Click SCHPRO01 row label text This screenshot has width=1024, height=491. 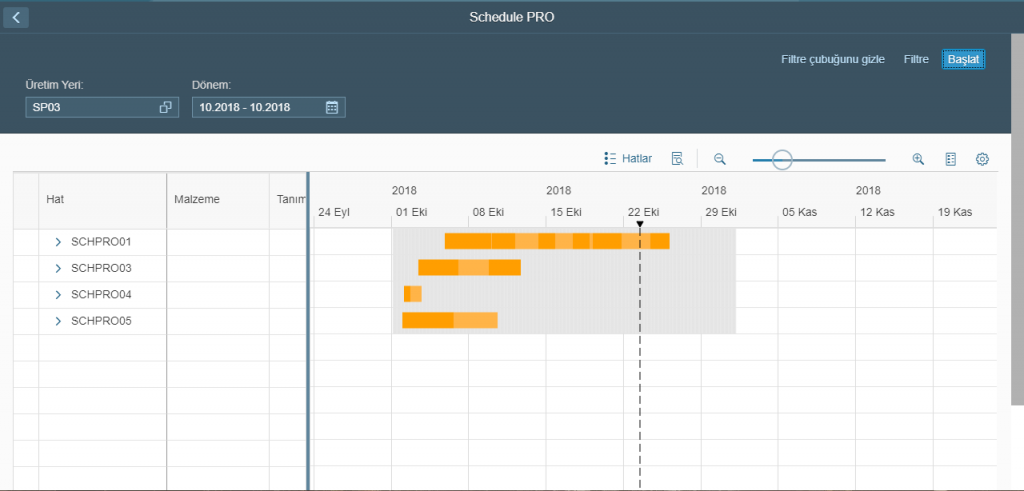[101, 242]
